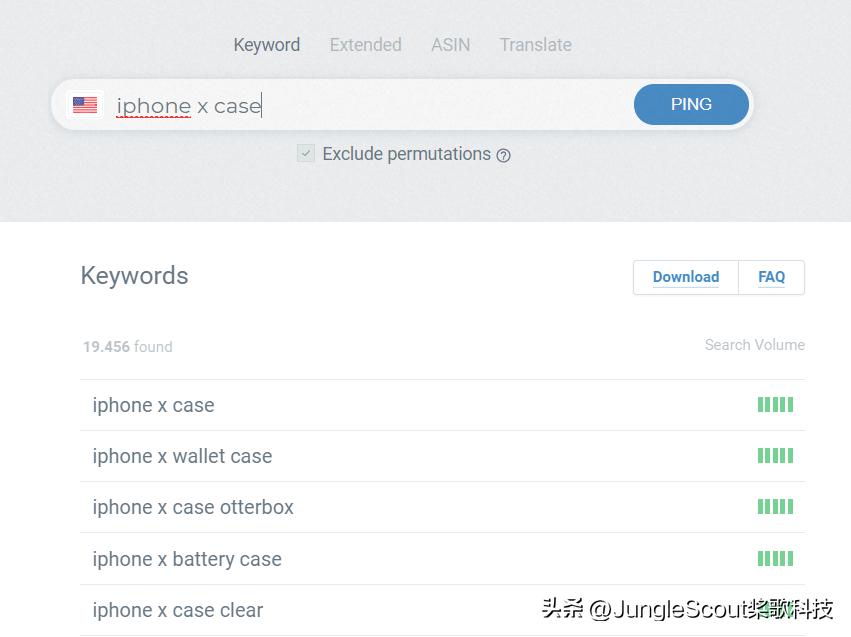Switch to the Keyword tab
This screenshot has height=637, width=851.
click(x=266, y=45)
